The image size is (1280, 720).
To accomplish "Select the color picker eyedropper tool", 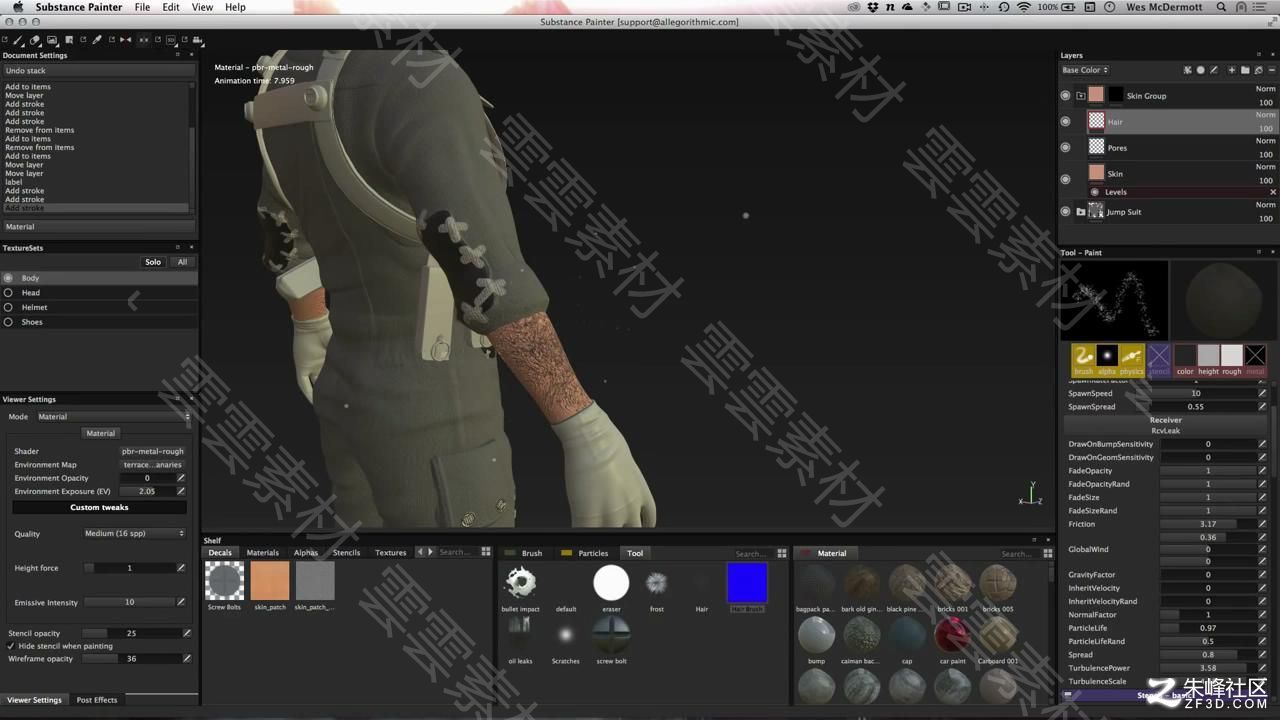I will pyautogui.click(x=97, y=40).
